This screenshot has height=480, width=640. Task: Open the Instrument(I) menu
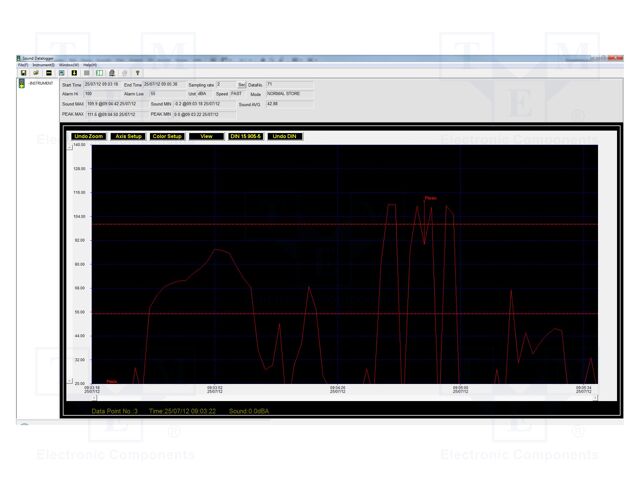pos(43,64)
